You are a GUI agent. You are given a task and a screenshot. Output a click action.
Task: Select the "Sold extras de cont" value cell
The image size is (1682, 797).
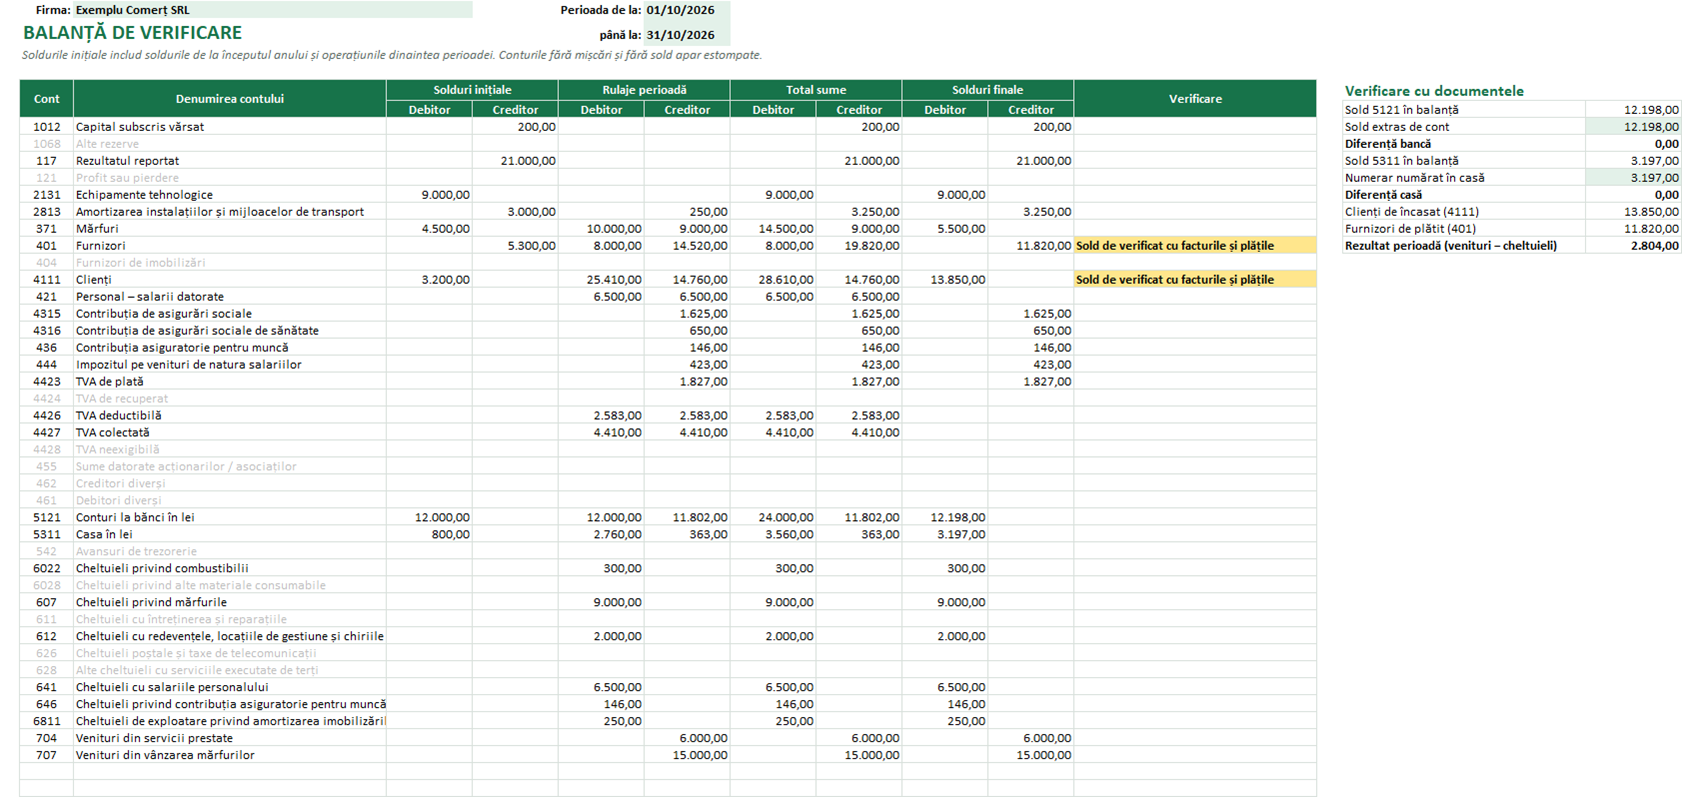click(1633, 127)
